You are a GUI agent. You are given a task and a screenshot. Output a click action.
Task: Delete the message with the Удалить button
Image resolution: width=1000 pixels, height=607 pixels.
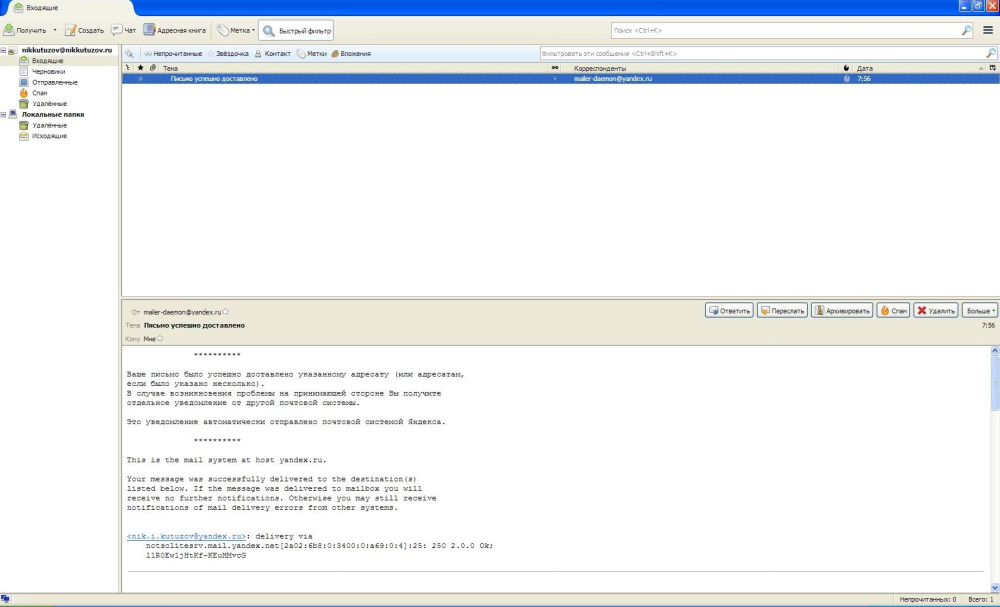936,311
